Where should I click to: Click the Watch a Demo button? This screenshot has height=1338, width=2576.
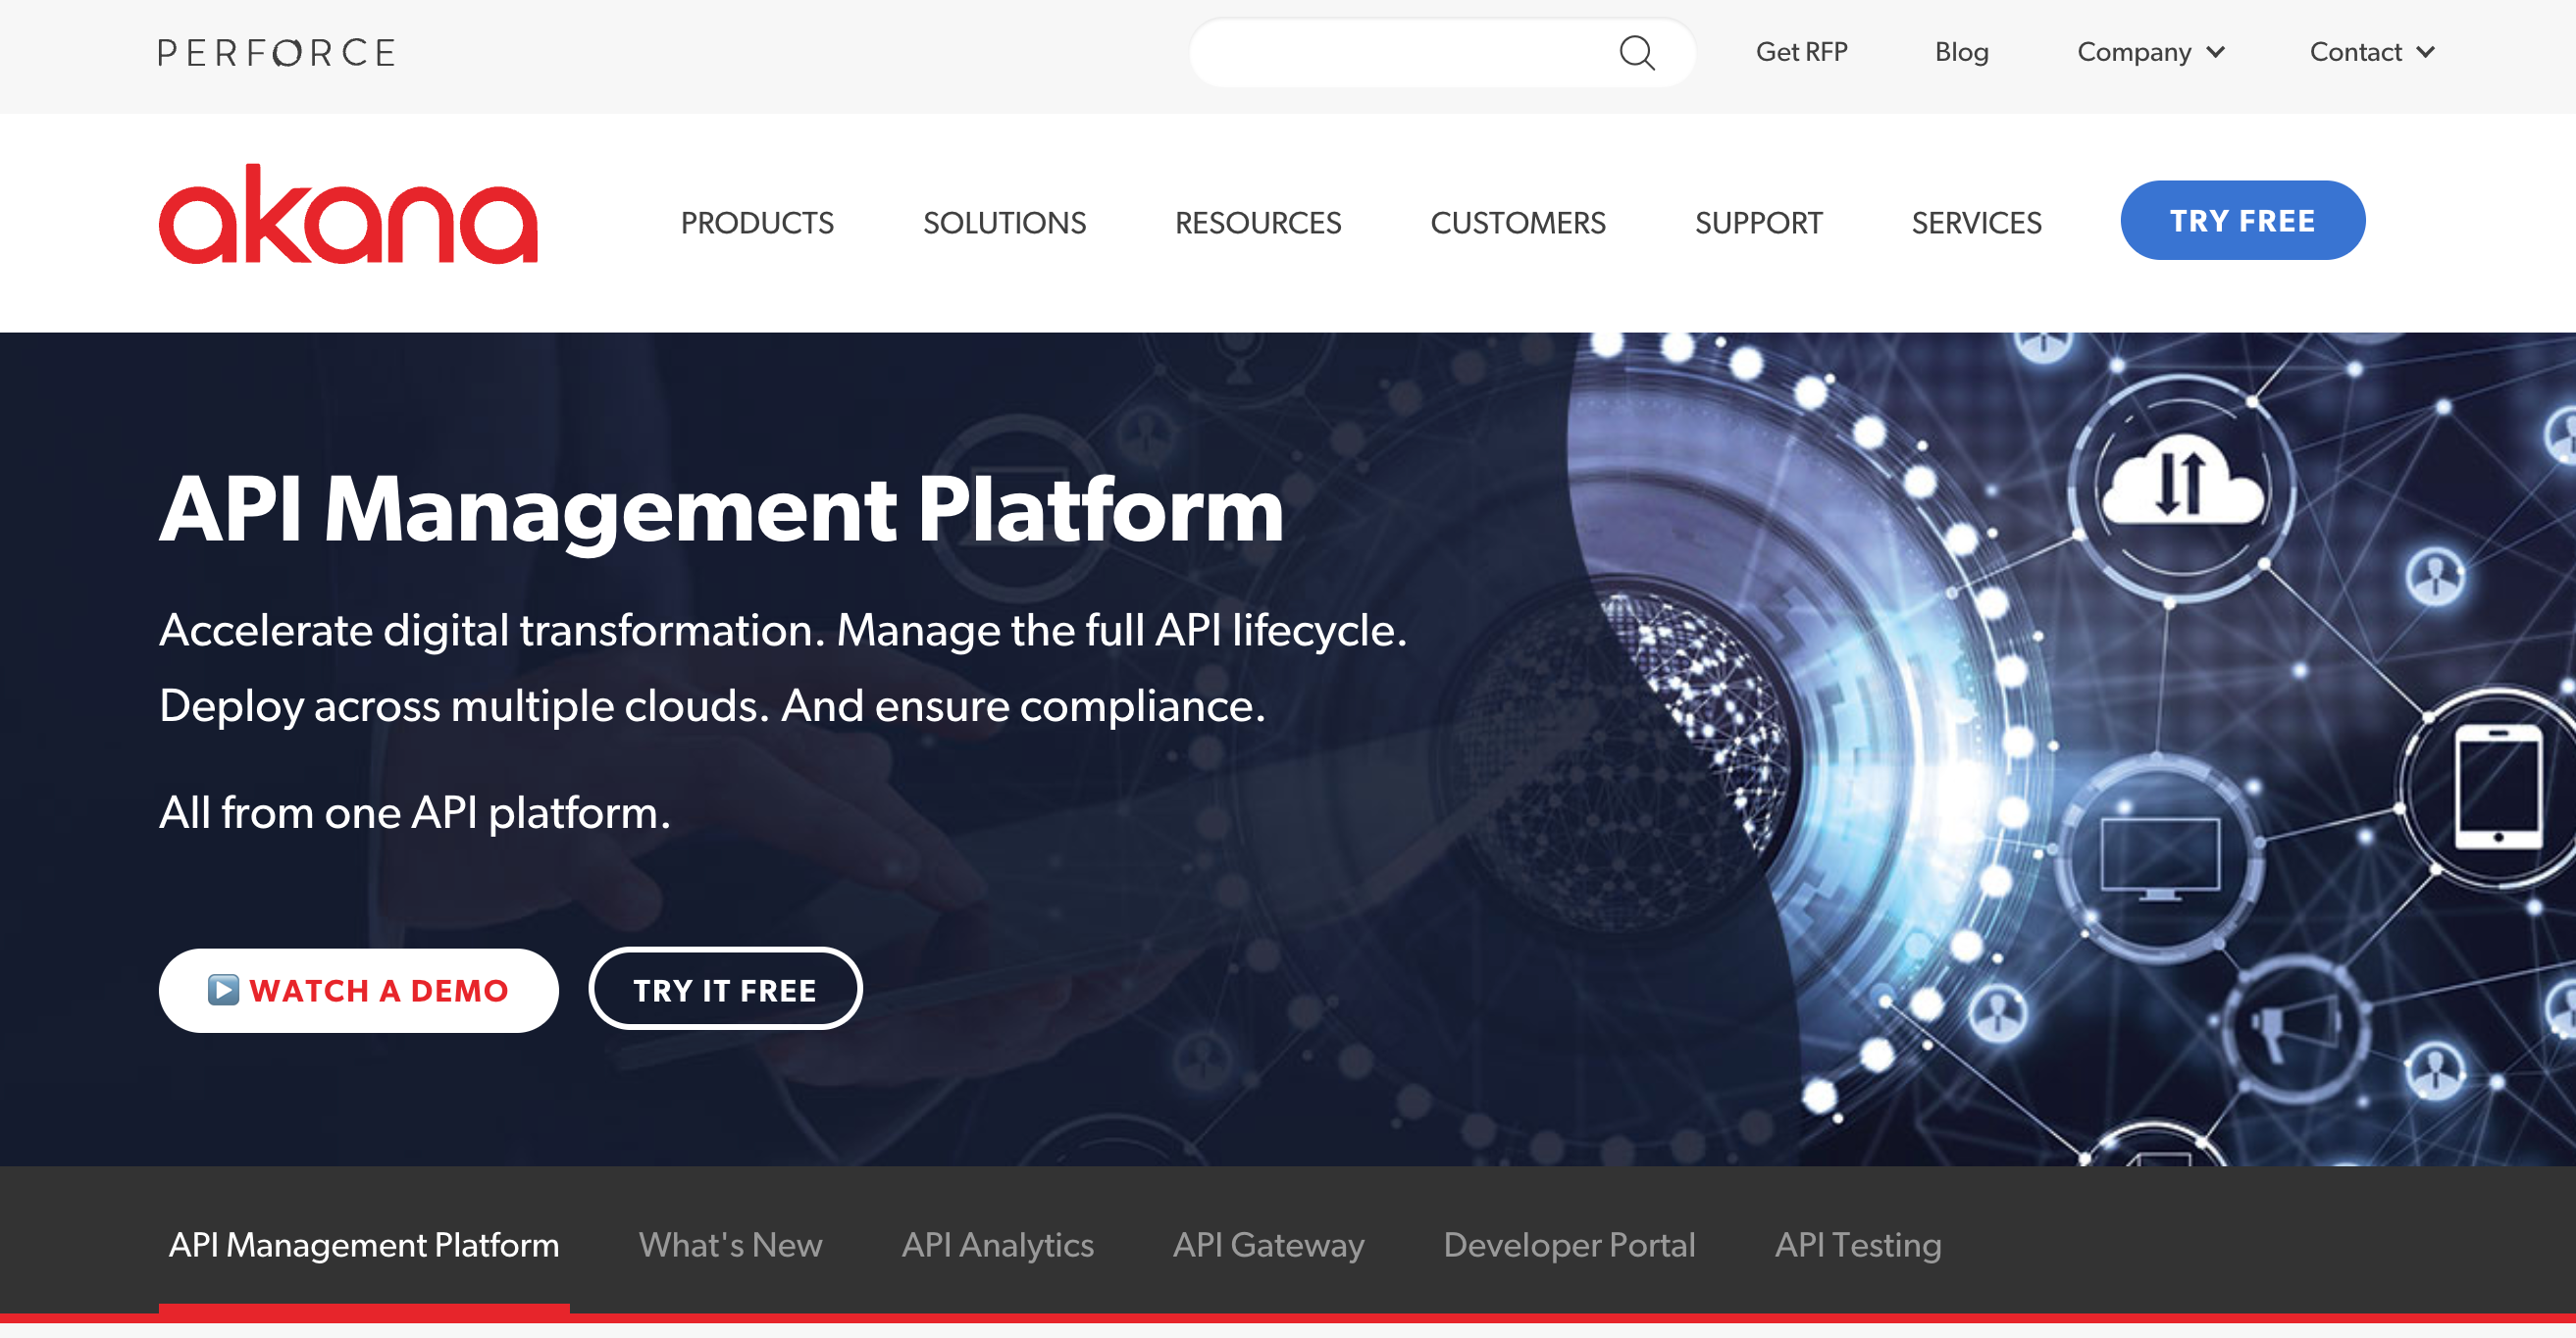358,990
